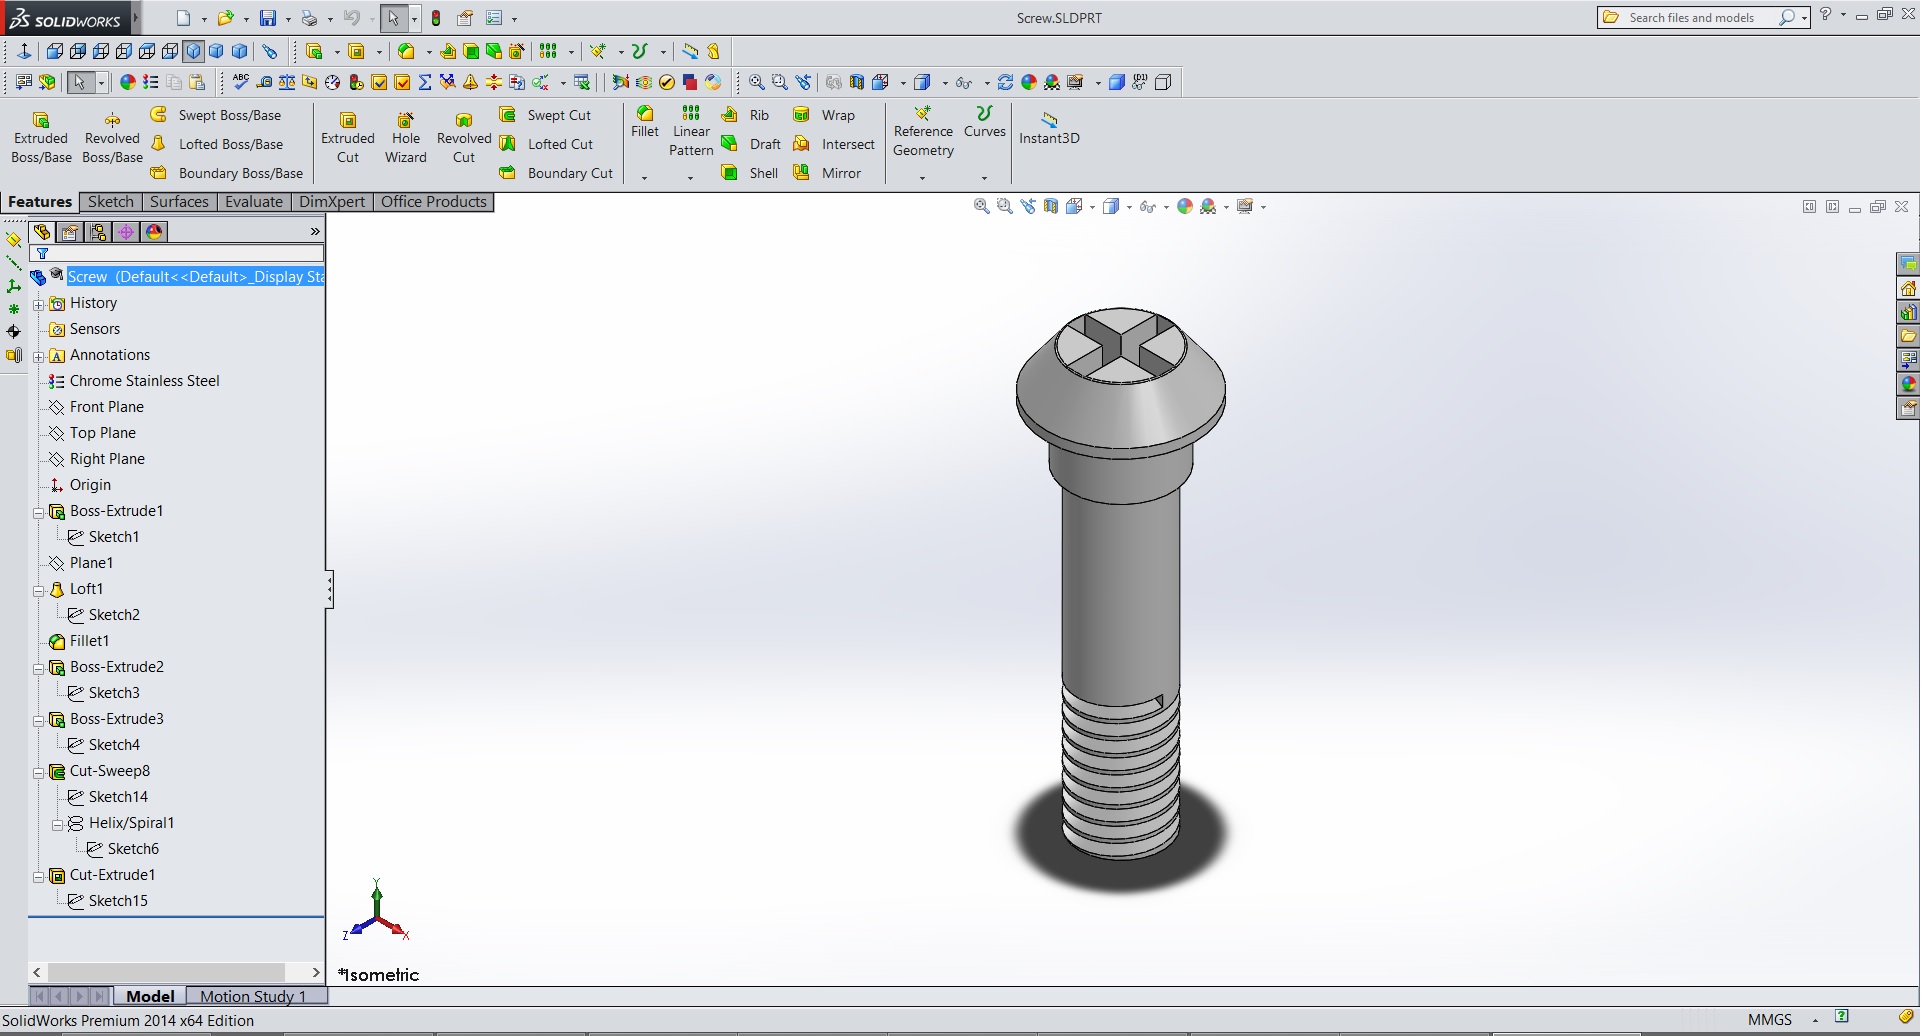Switch to the Motion Study 1 tab

point(253,996)
